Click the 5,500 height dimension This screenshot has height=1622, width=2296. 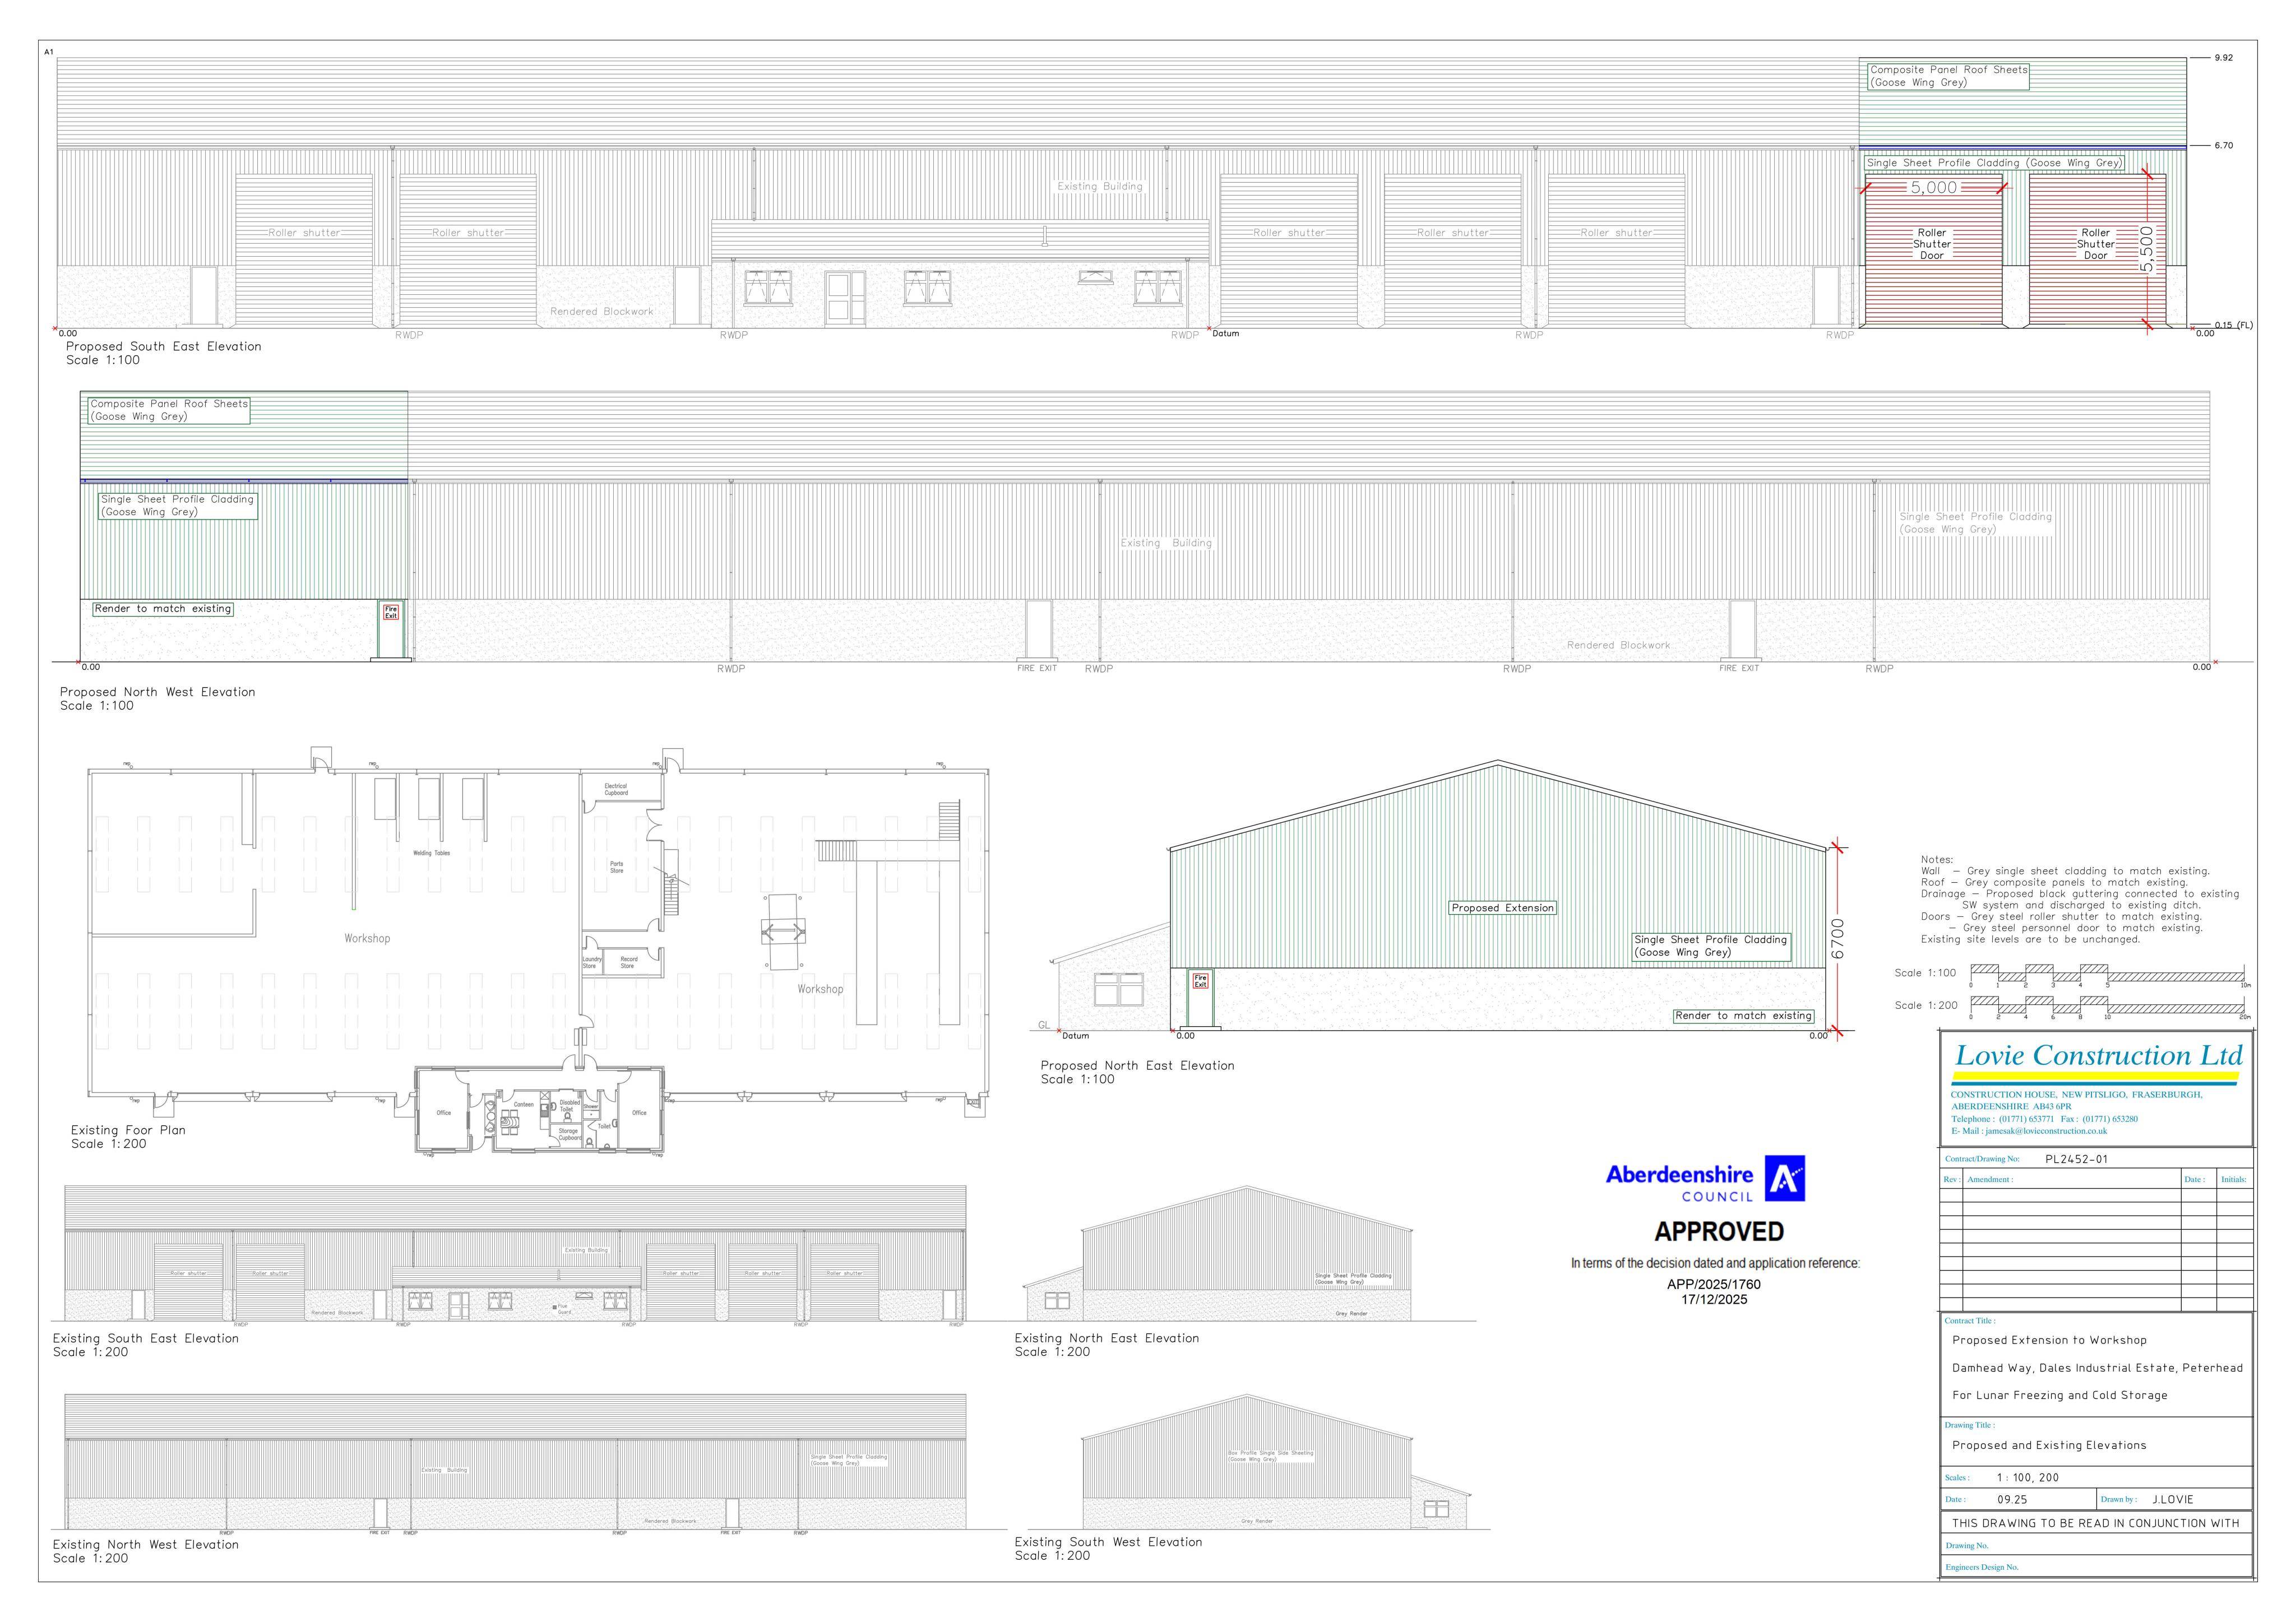click(2146, 250)
